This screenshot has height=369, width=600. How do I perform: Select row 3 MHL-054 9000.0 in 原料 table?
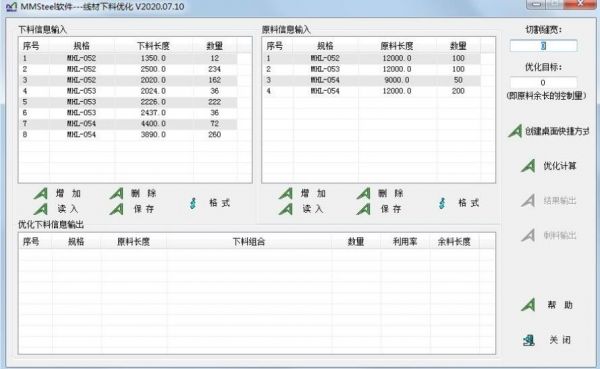372,80
